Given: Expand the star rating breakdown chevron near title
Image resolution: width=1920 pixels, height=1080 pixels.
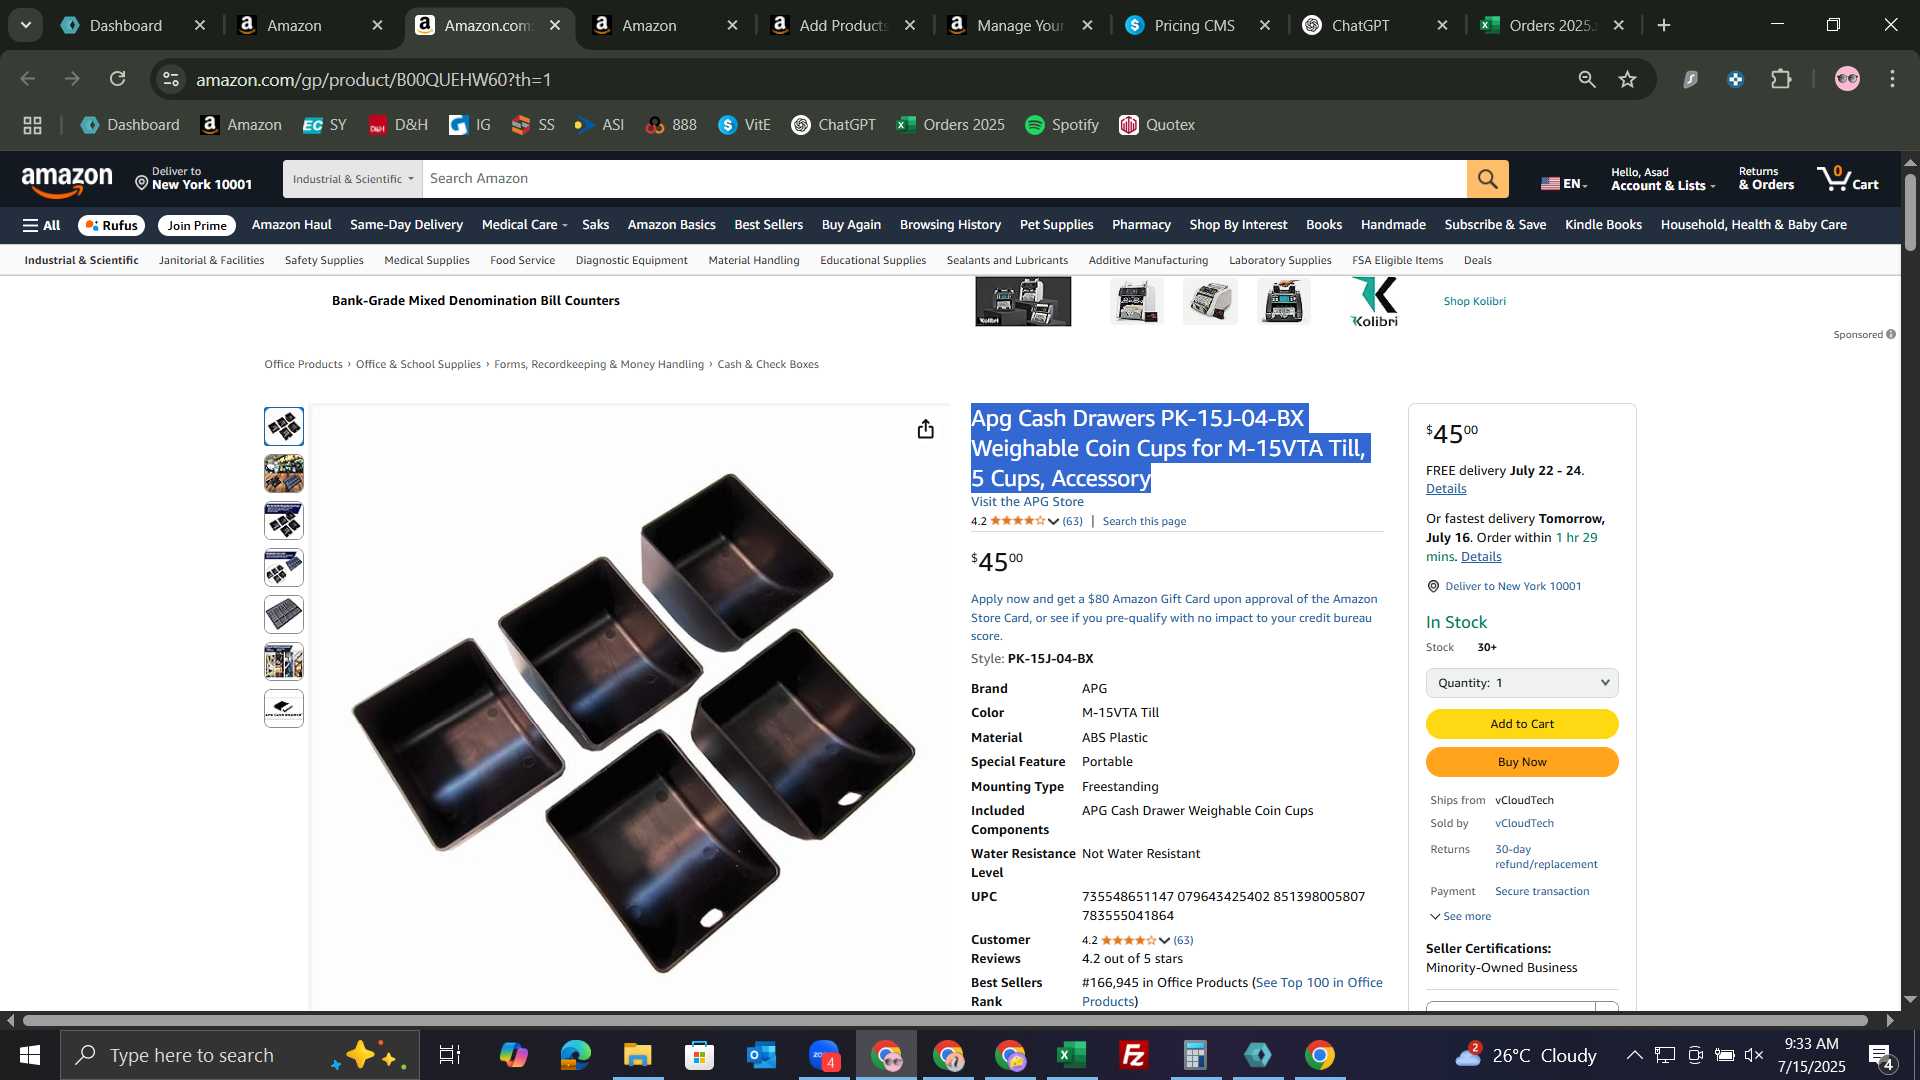Looking at the screenshot, I should pos(1053,521).
